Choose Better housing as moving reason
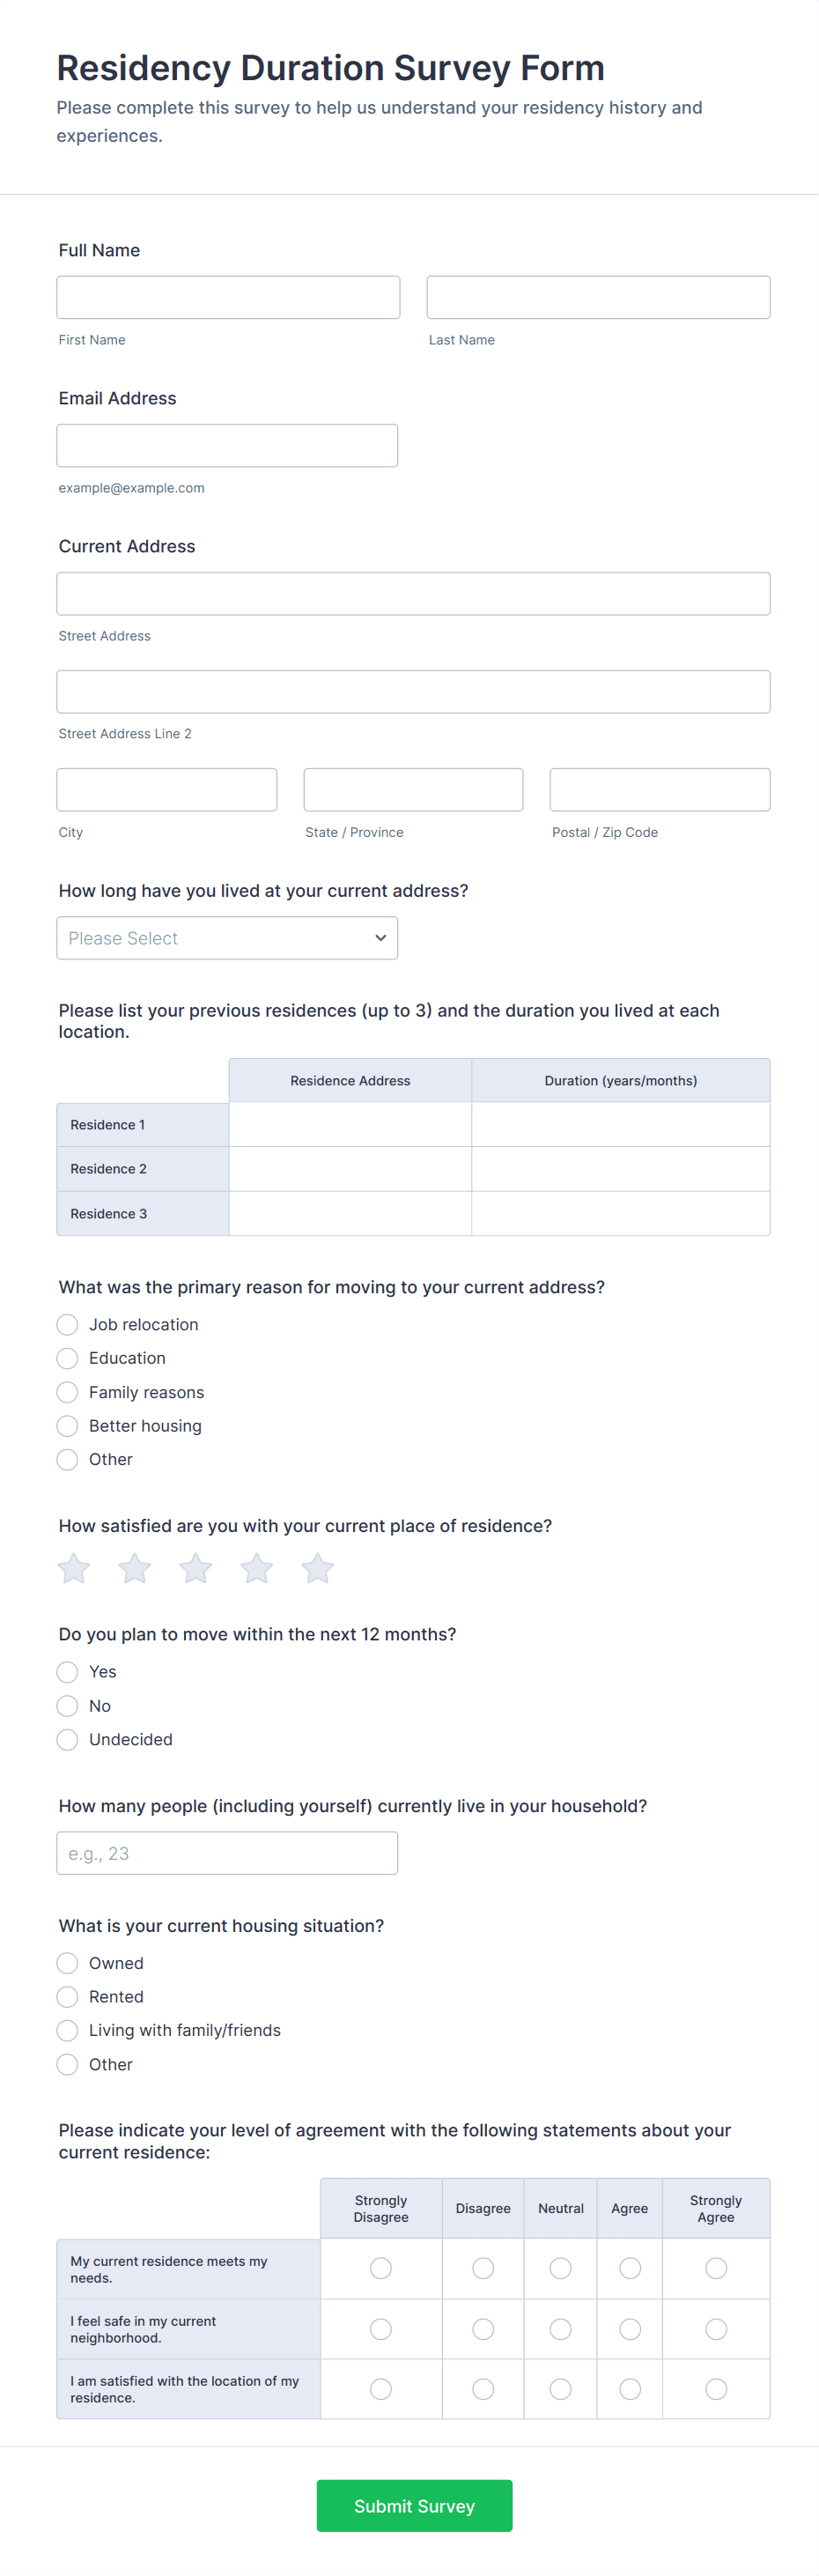 [67, 1426]
